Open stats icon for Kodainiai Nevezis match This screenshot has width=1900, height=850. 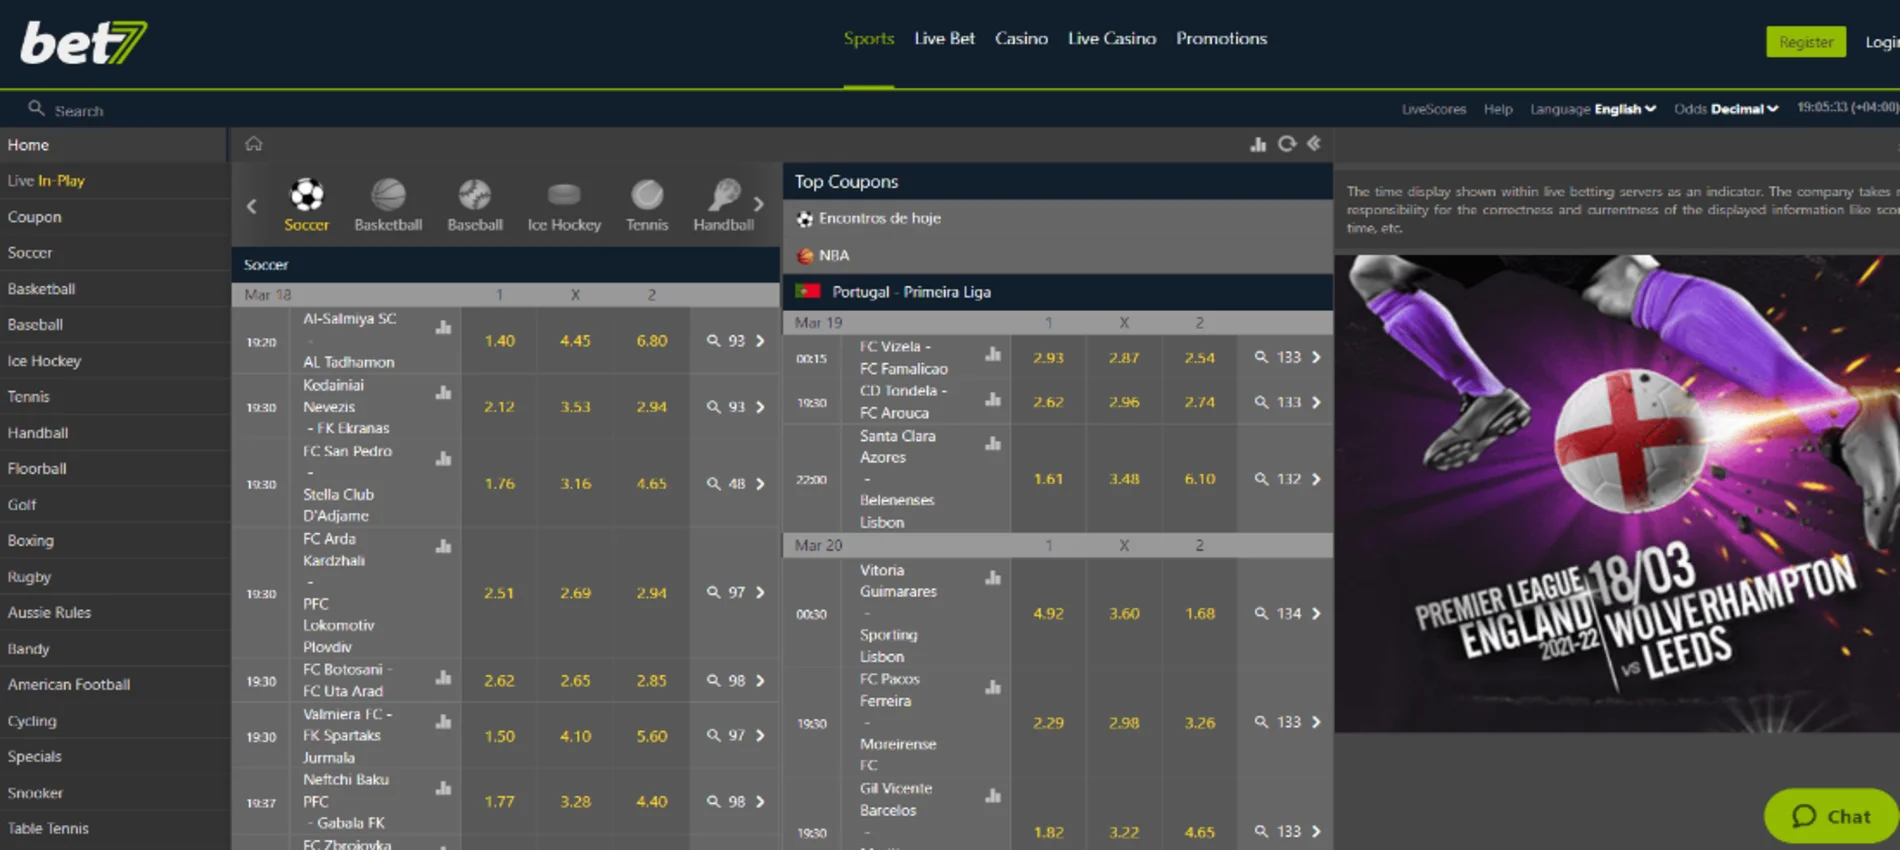[x=444, y=393]
